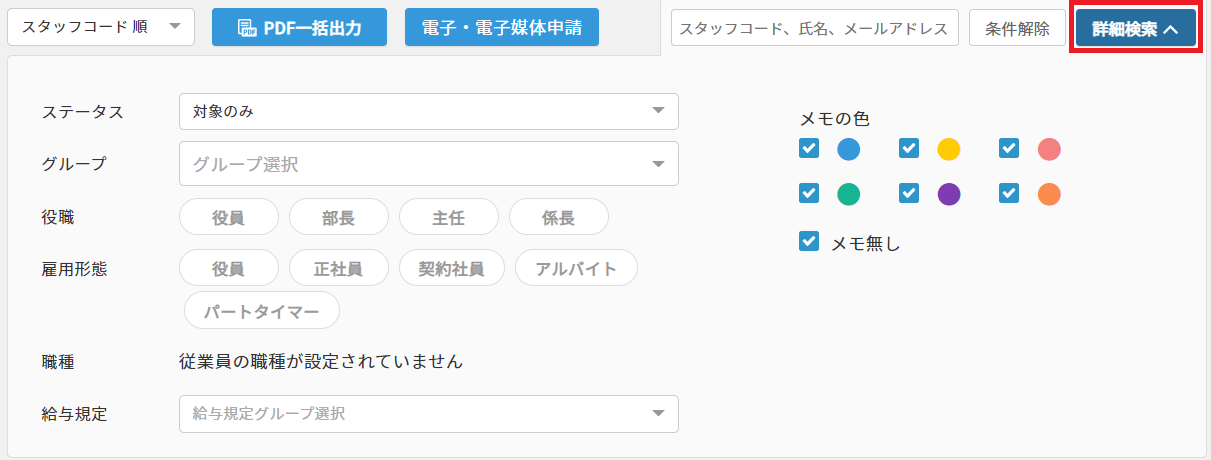
Task: Uncheck the yellow memo color checkbox
Action: click(x=909, y=149)
